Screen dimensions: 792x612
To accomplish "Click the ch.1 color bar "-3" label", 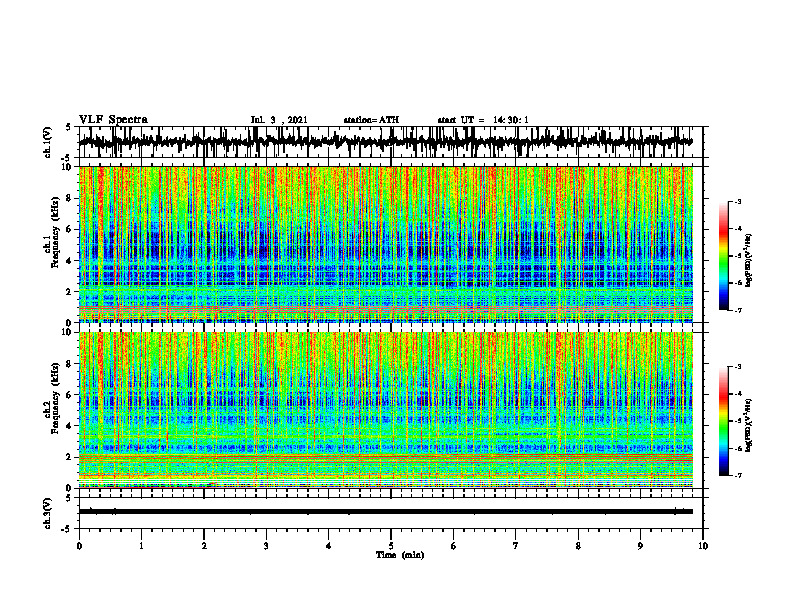I will [x=737, y=202].
